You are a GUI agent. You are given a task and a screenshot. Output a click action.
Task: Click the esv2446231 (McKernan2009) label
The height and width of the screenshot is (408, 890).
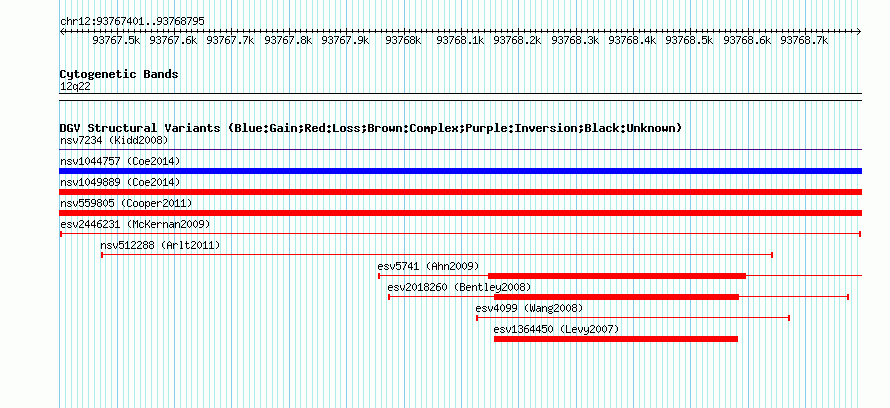click(x=135, y=224)
